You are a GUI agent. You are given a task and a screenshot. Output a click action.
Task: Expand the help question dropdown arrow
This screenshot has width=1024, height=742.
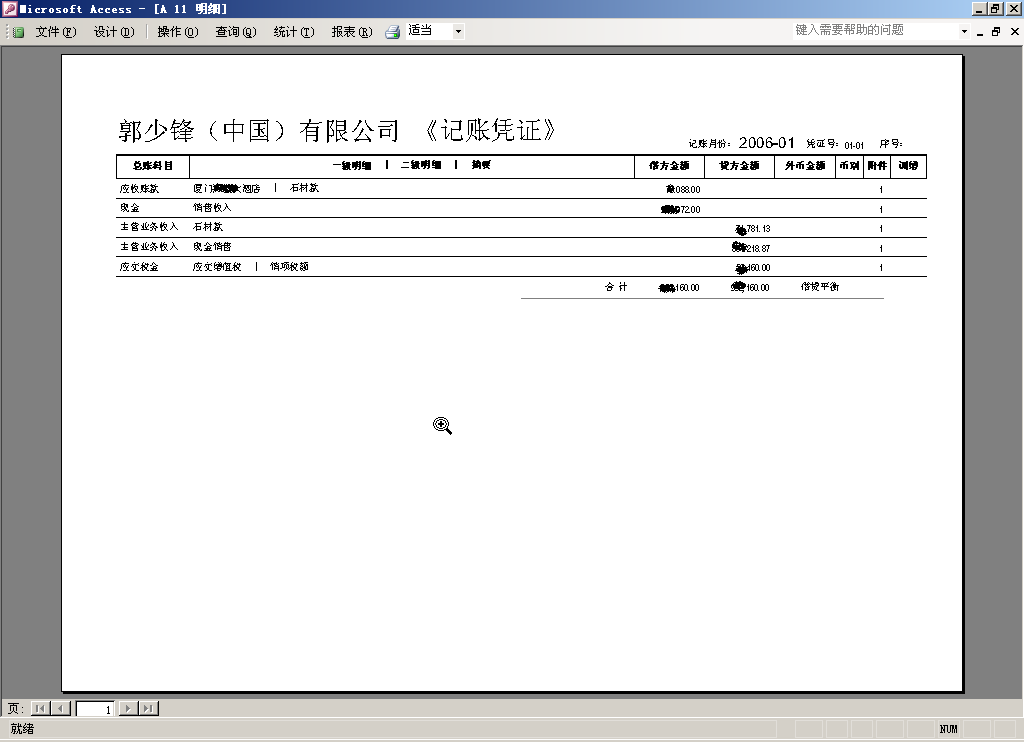964,31
